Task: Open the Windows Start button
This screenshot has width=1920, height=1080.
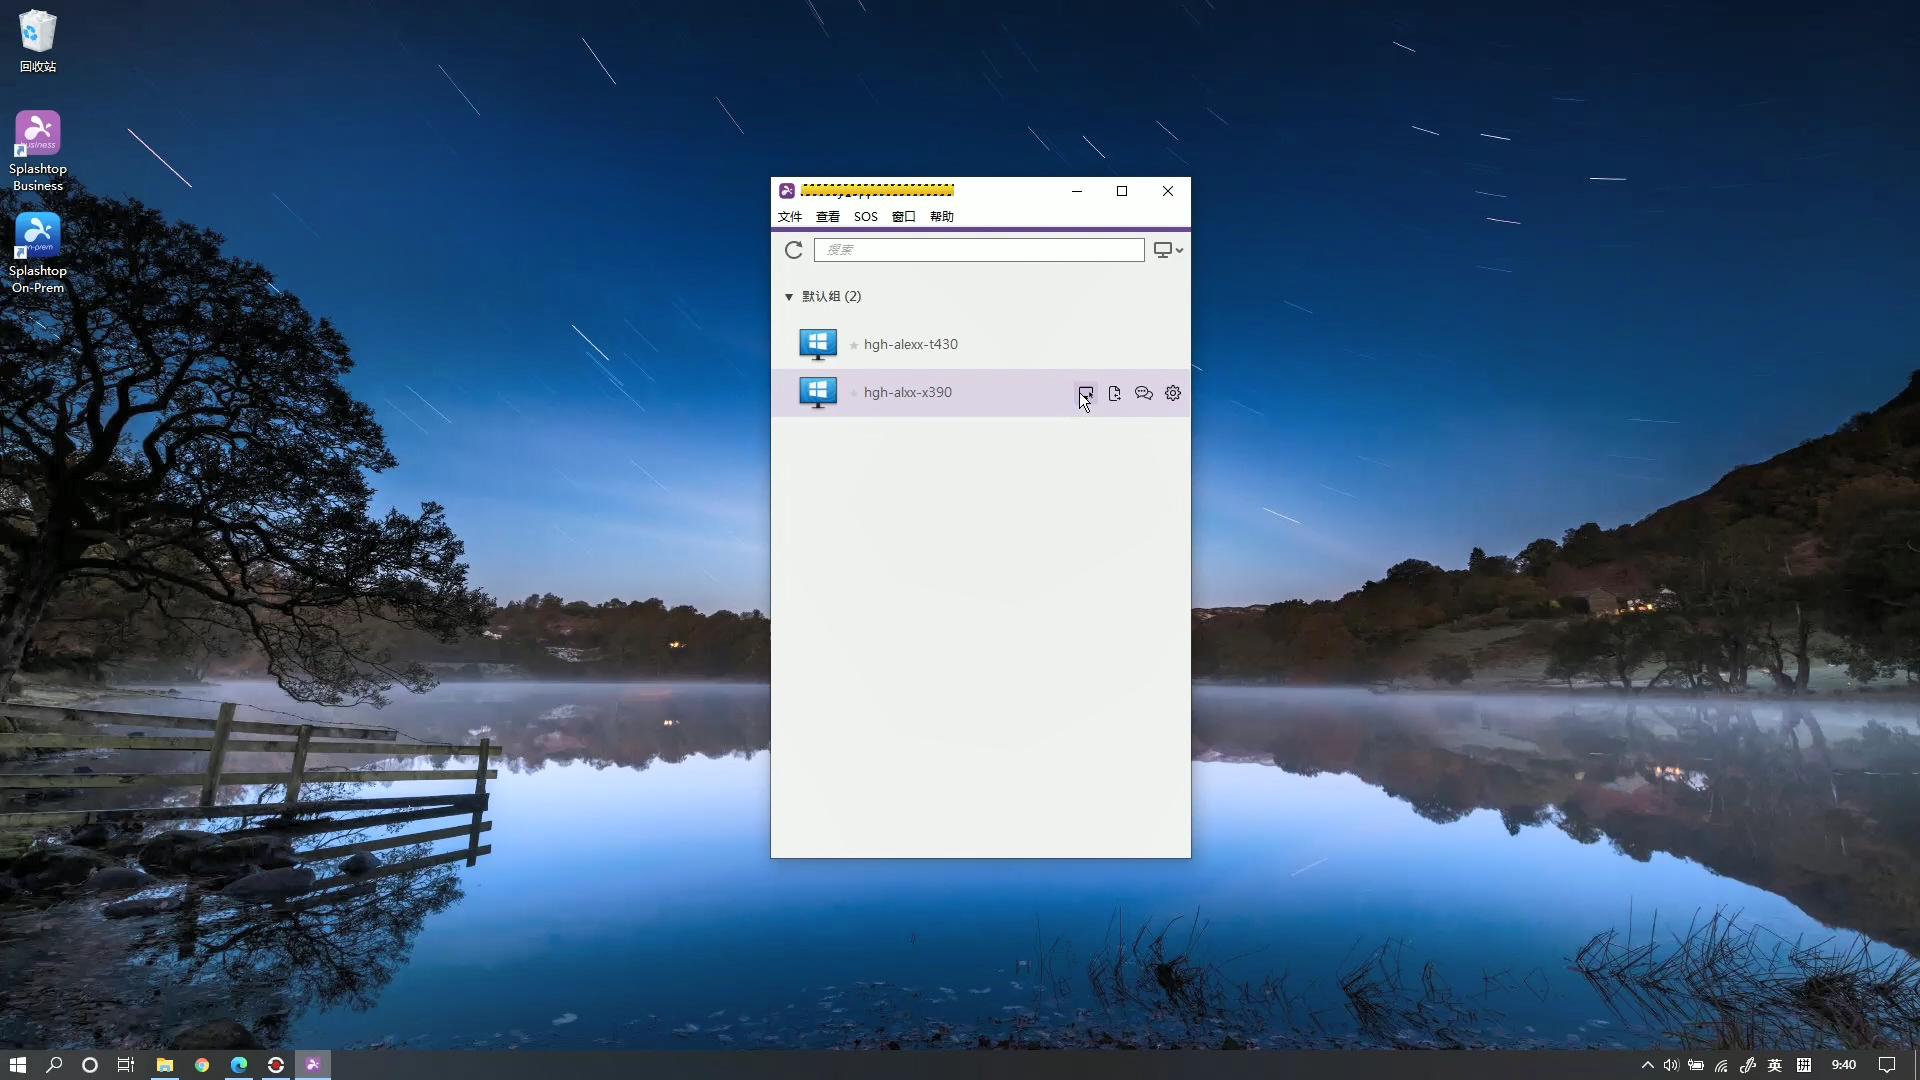Action: pos(17,1065)
